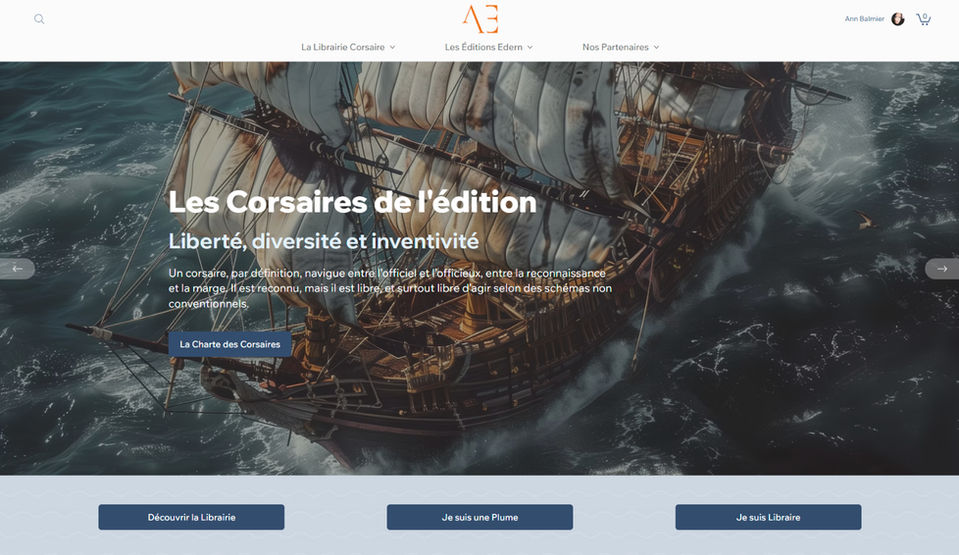959x555 pixels.
Task: Open the shopping cart icon
Action: (923, 19)
